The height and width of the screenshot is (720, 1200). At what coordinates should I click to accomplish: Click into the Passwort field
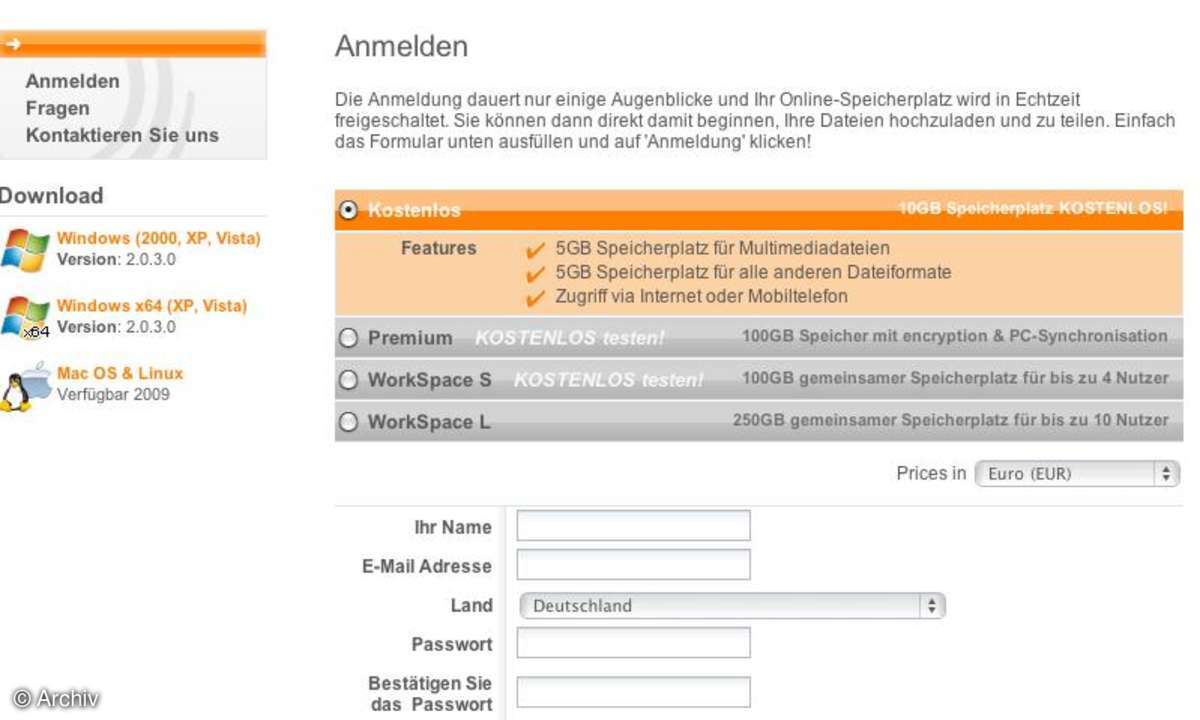[633, 643]
